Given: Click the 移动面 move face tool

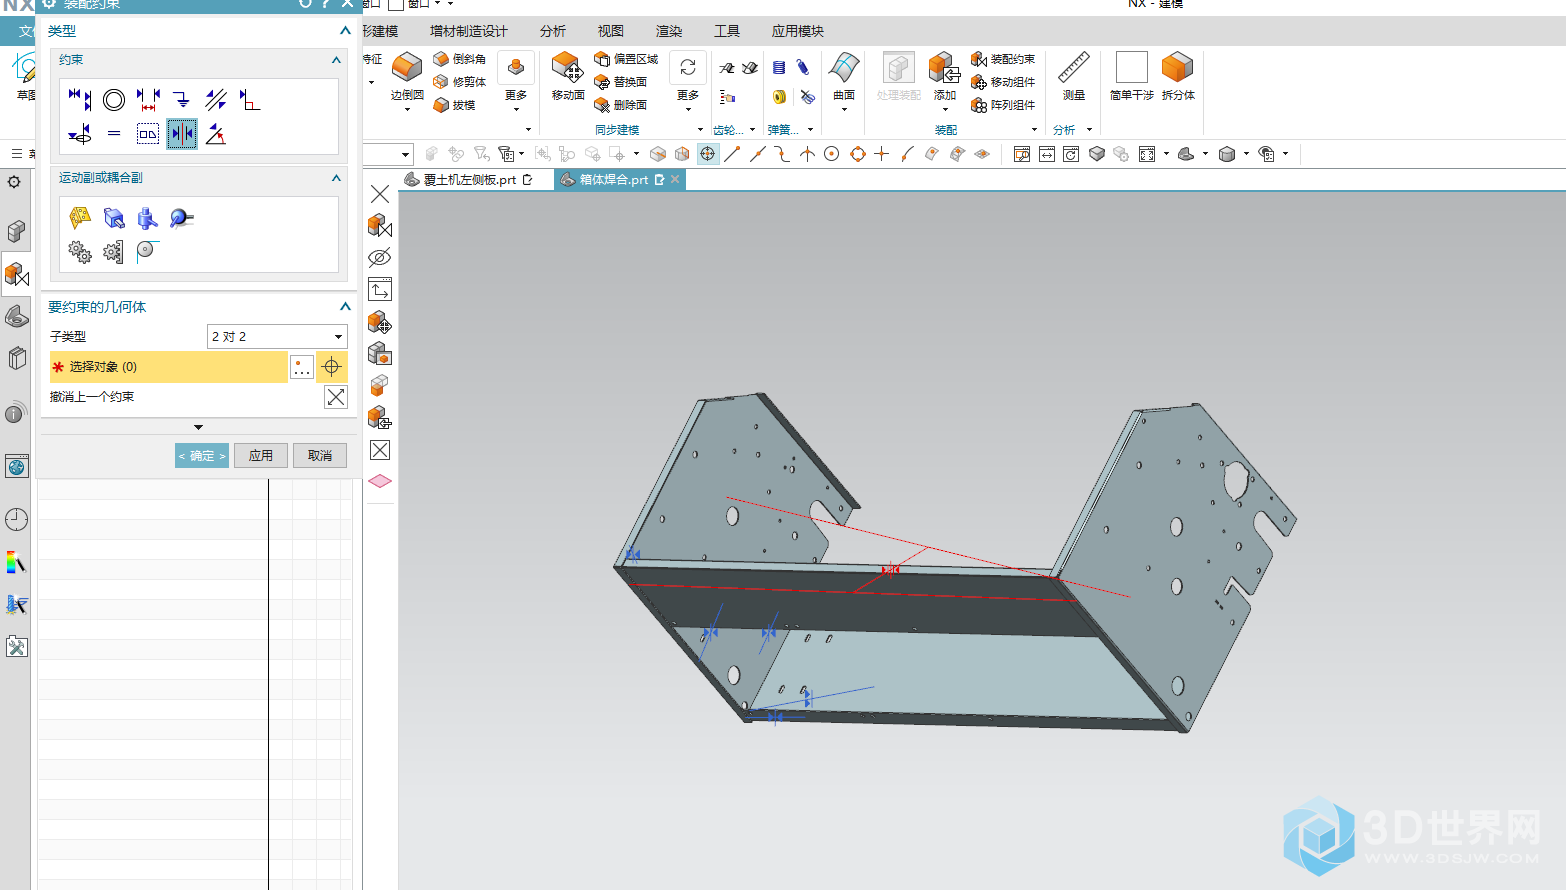Looking at the screenshot, I should (x=567, y=77).
